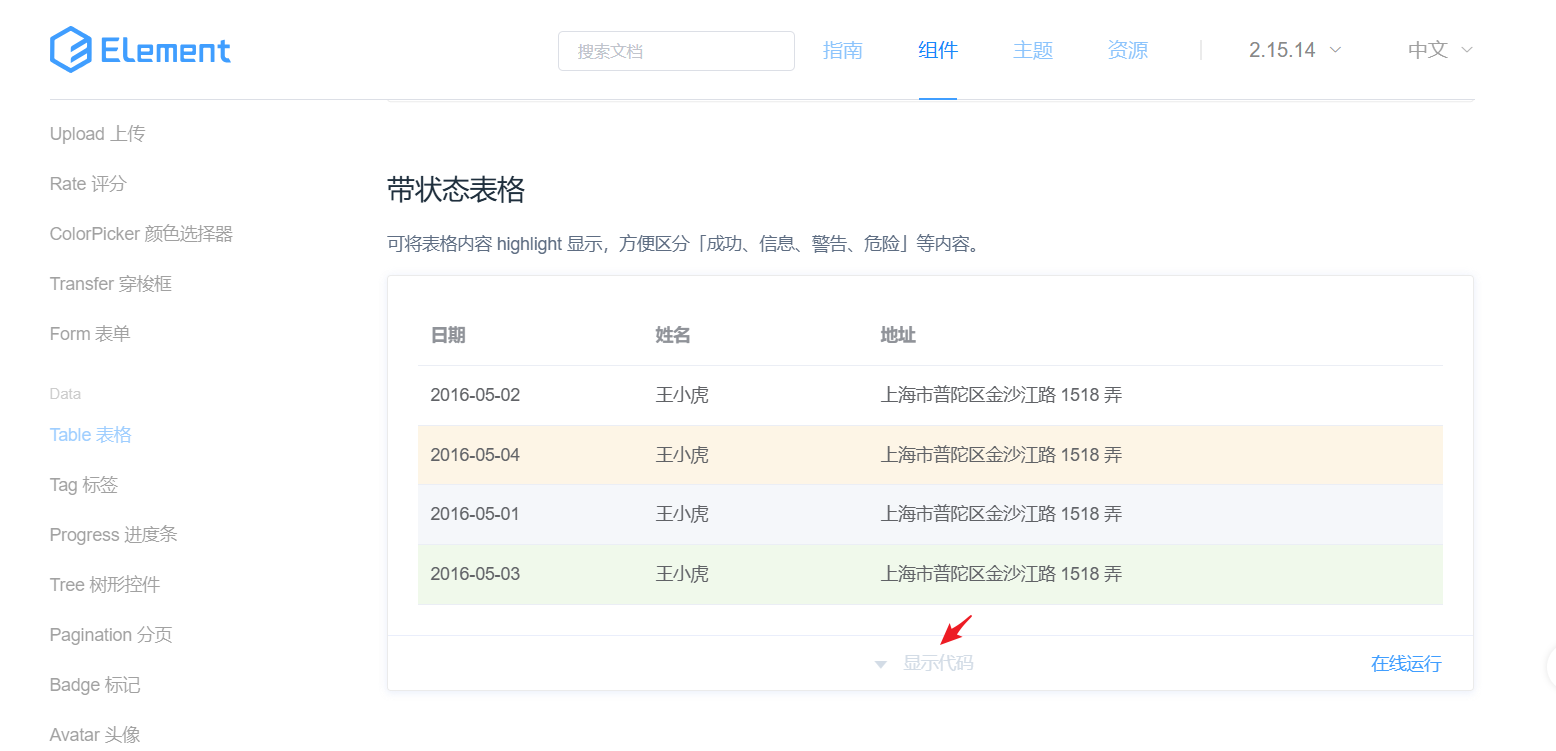Open the 主题 page

1032,49
